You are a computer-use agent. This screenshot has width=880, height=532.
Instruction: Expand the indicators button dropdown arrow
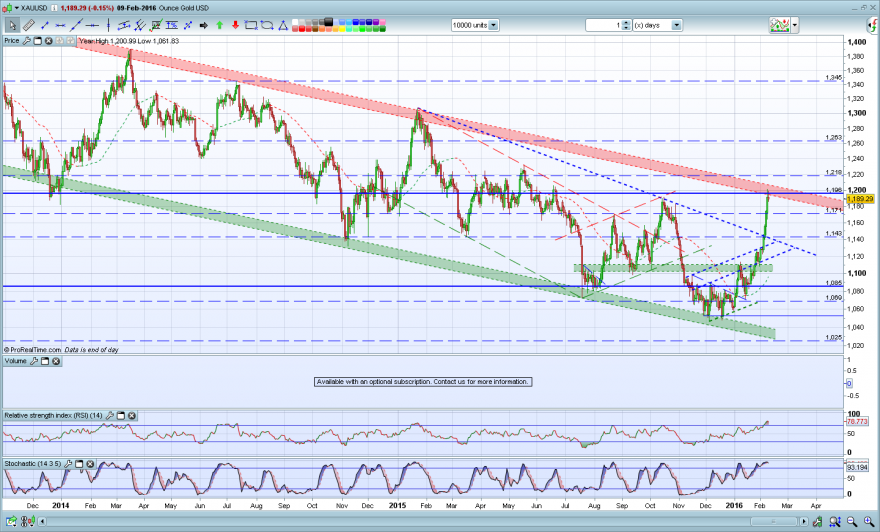click(x=795, y=25)
